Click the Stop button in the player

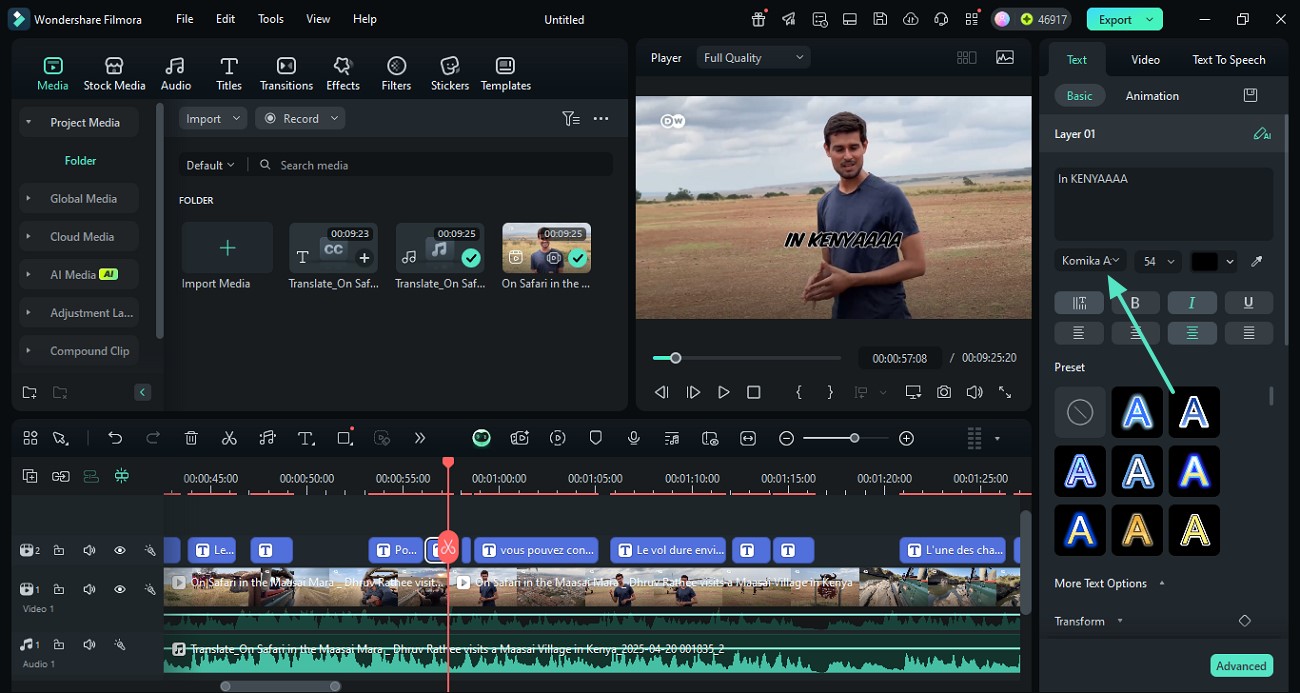tap(754, 393)
